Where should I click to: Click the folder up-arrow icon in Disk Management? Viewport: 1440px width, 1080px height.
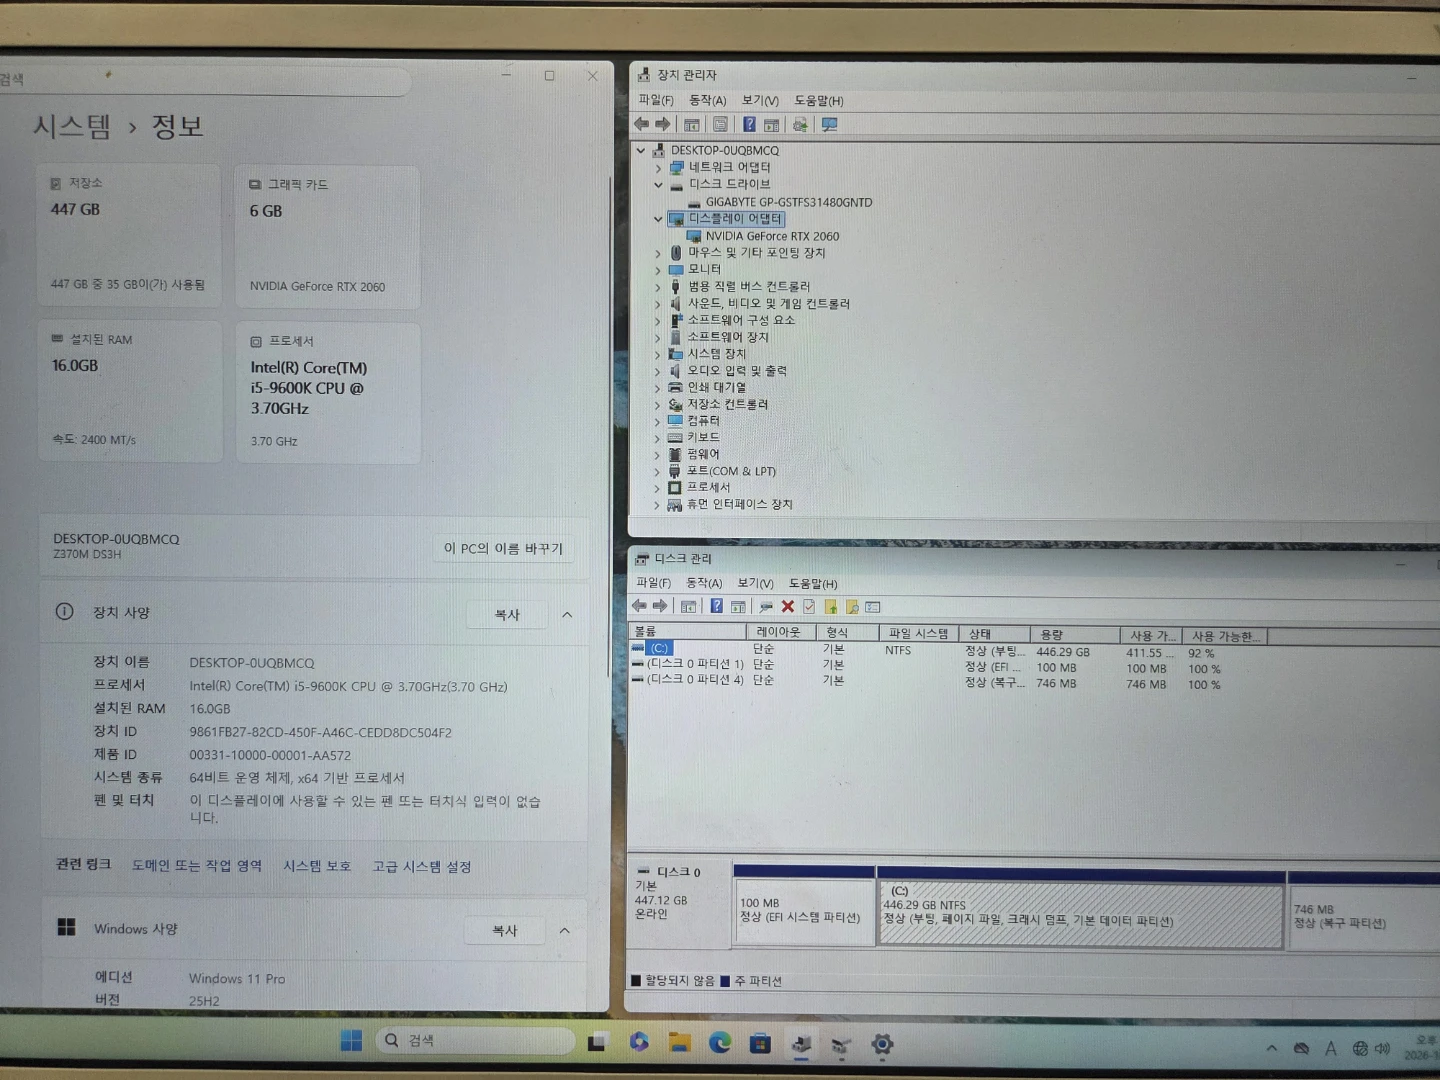pos(831,607)
